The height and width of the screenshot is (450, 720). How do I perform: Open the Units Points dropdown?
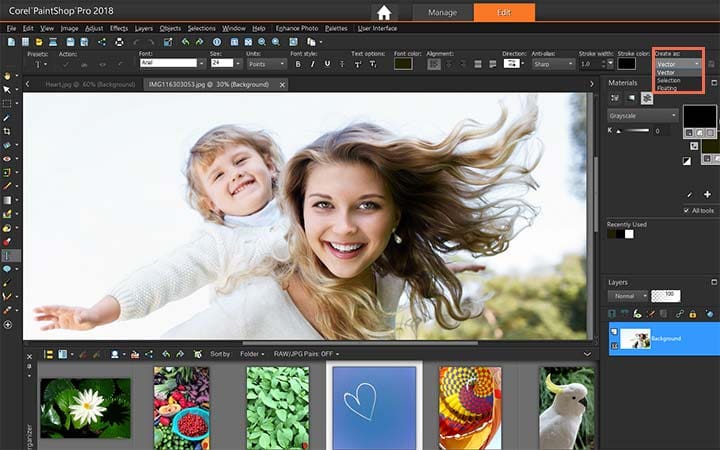tap(267, 64)
